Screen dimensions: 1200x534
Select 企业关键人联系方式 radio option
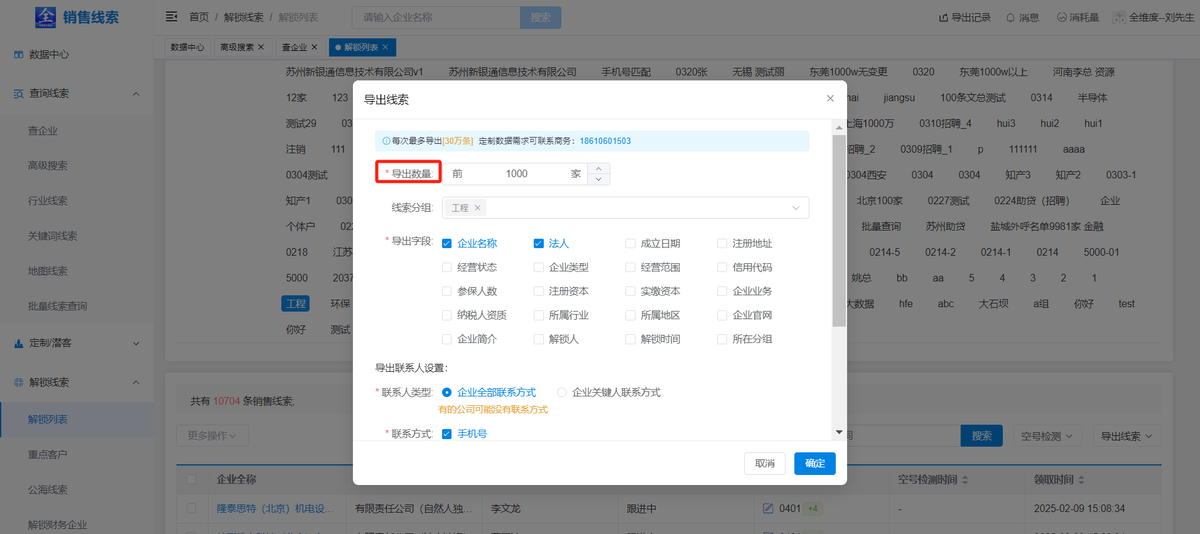pyautogui.click(x=562, y=393)
